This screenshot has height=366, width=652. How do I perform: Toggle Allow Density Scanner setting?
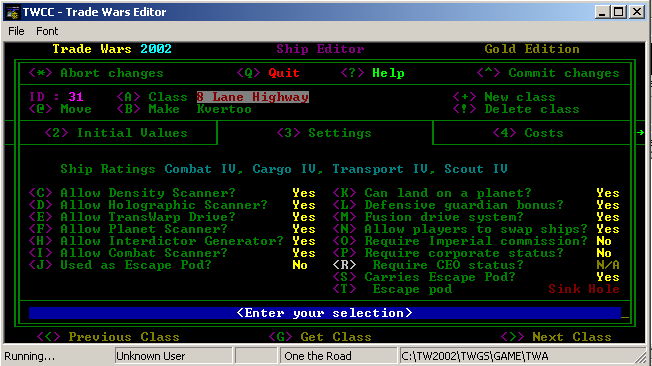(x=172, y=193)
